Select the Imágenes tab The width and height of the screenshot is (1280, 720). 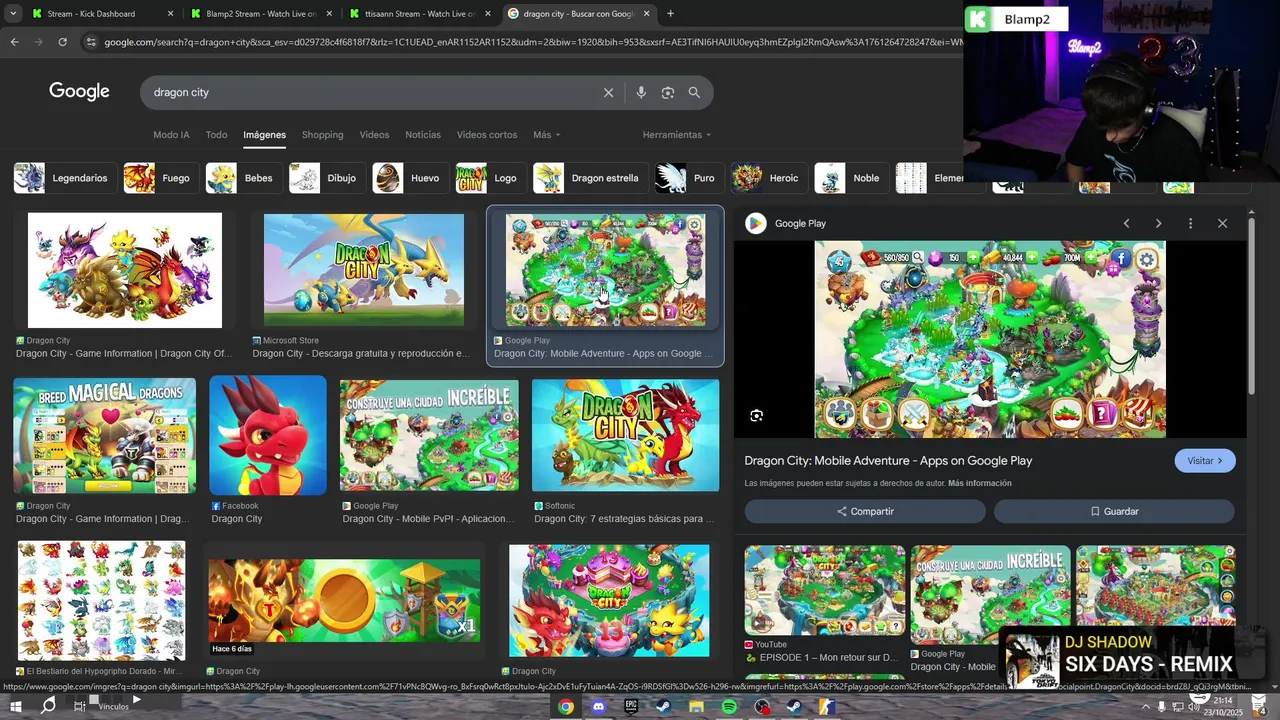[264, 135]
